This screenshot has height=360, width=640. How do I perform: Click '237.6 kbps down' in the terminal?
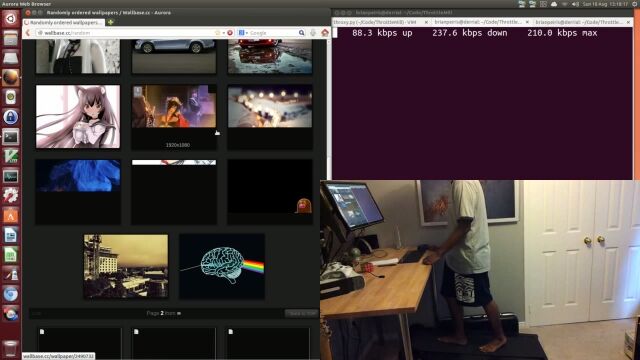tap(470, 33)
